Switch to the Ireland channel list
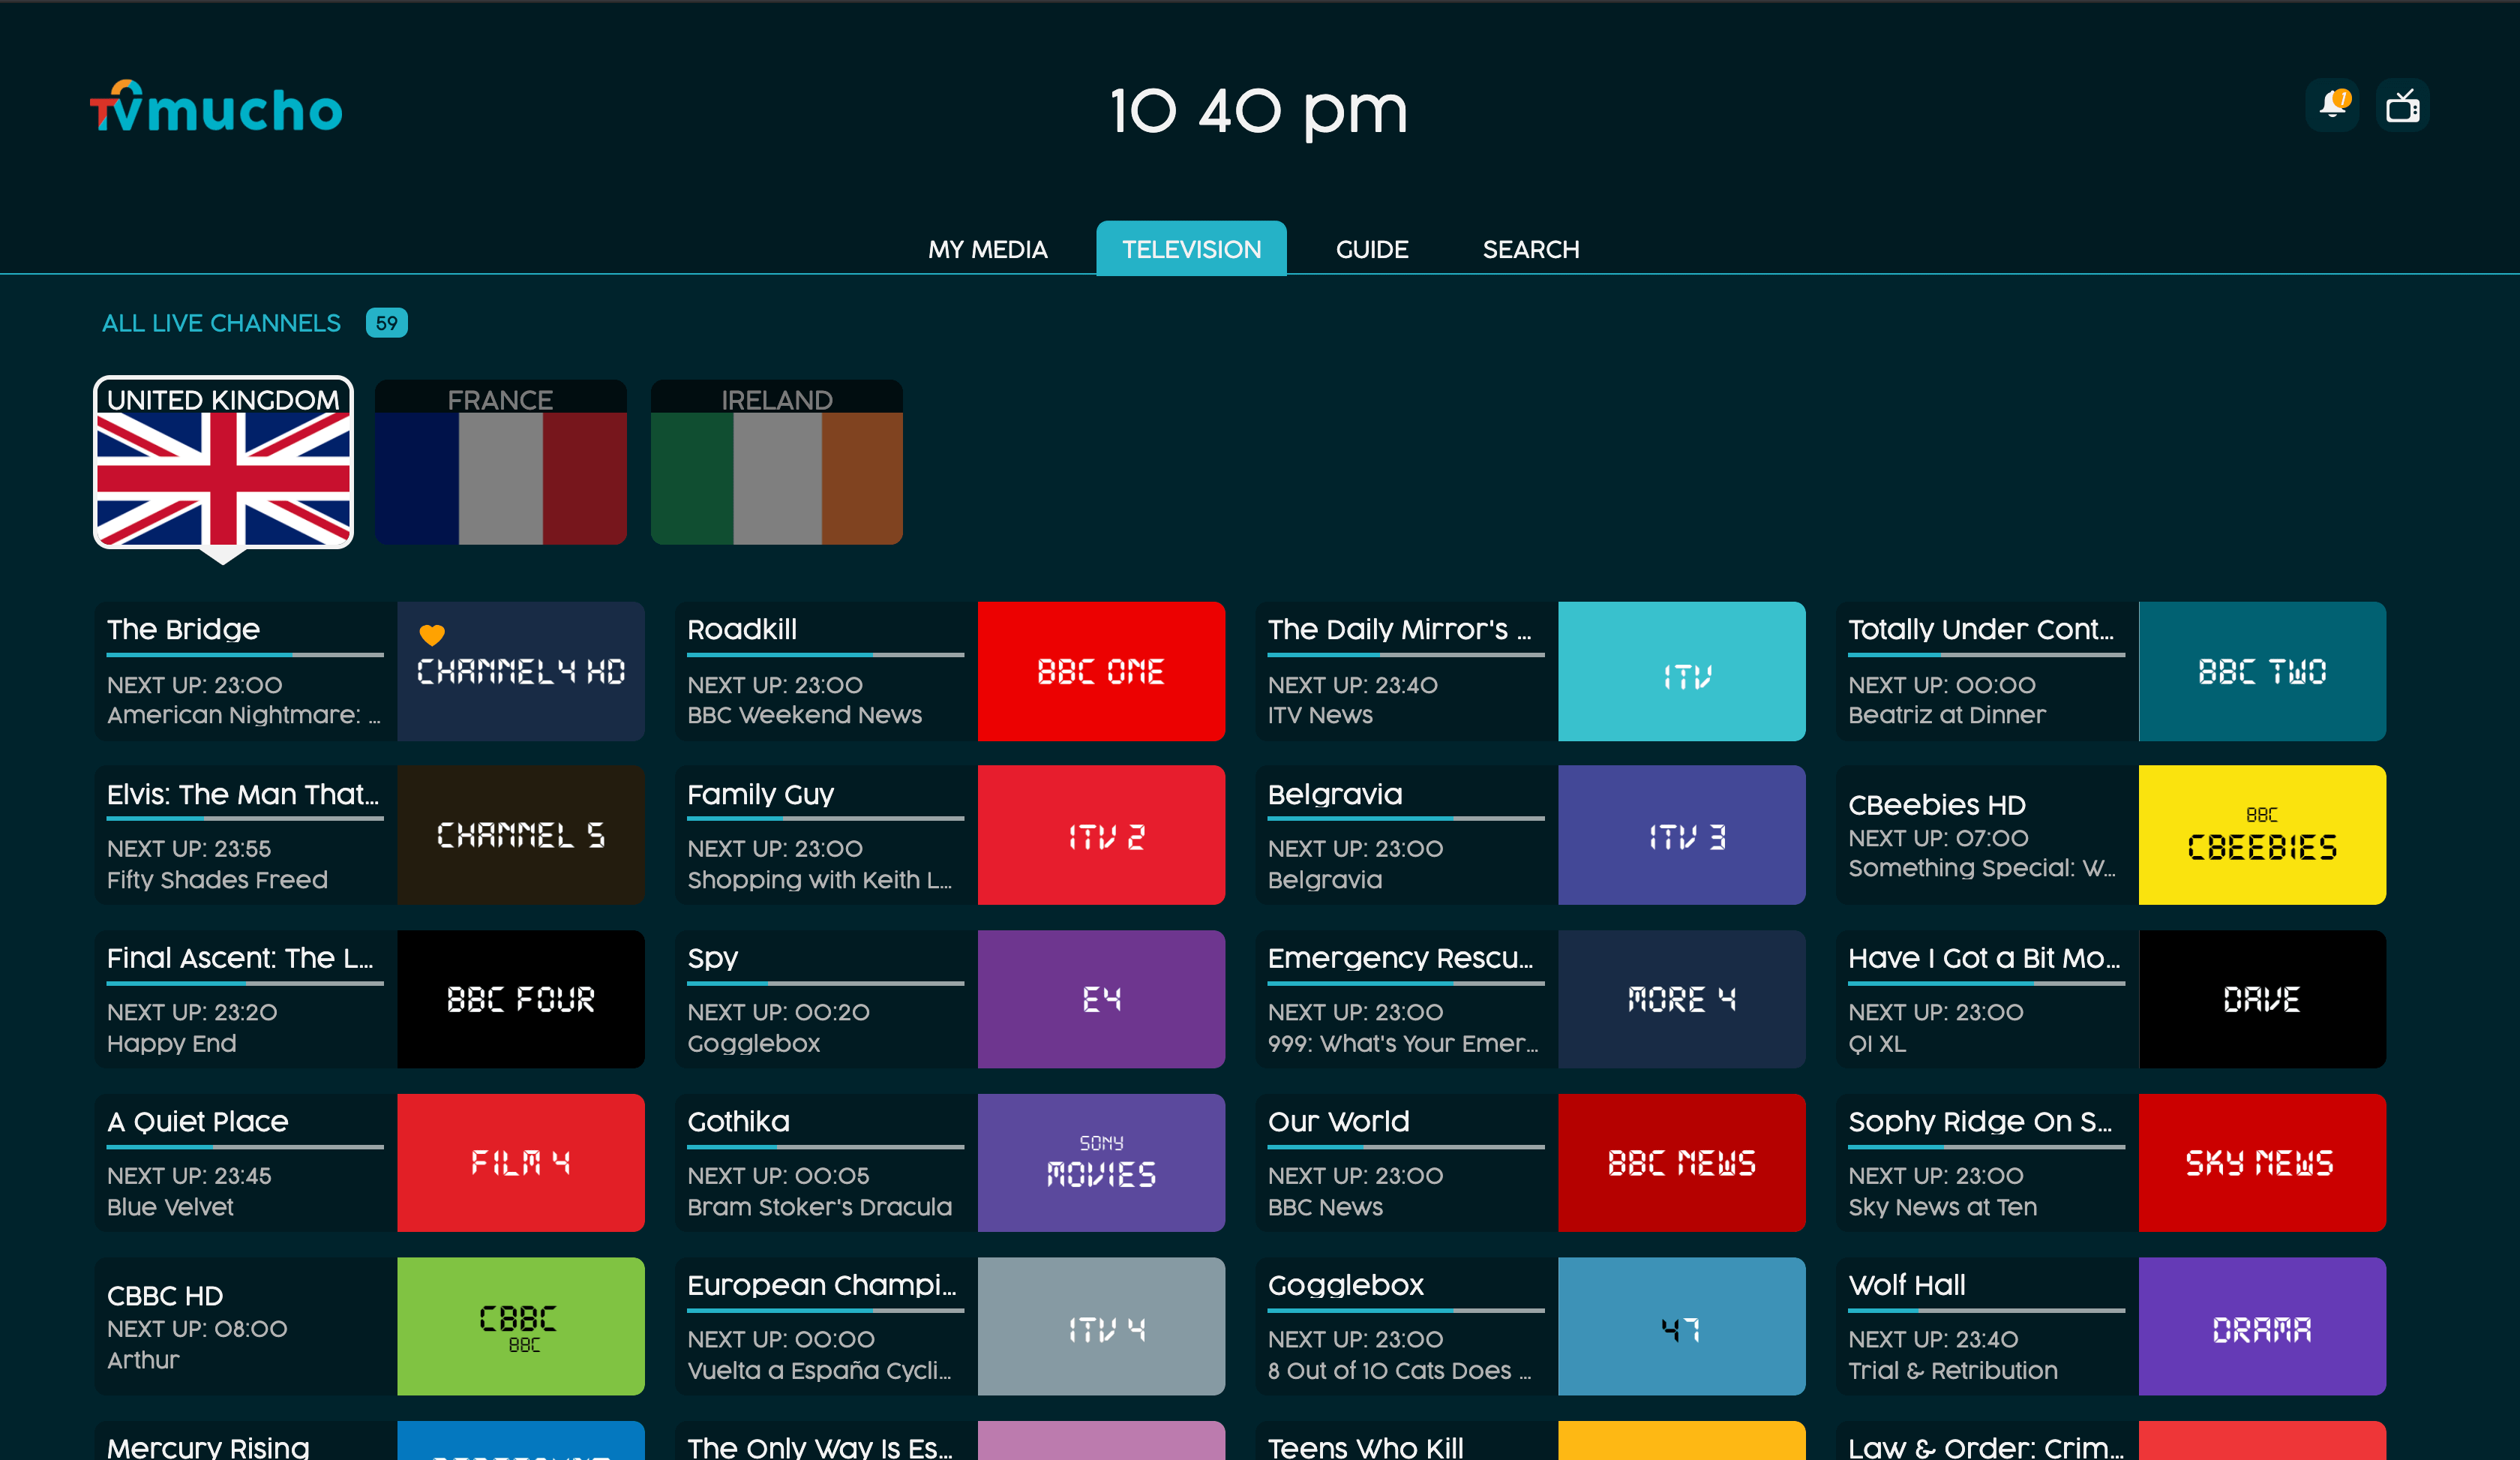 (x=776, y=462)
